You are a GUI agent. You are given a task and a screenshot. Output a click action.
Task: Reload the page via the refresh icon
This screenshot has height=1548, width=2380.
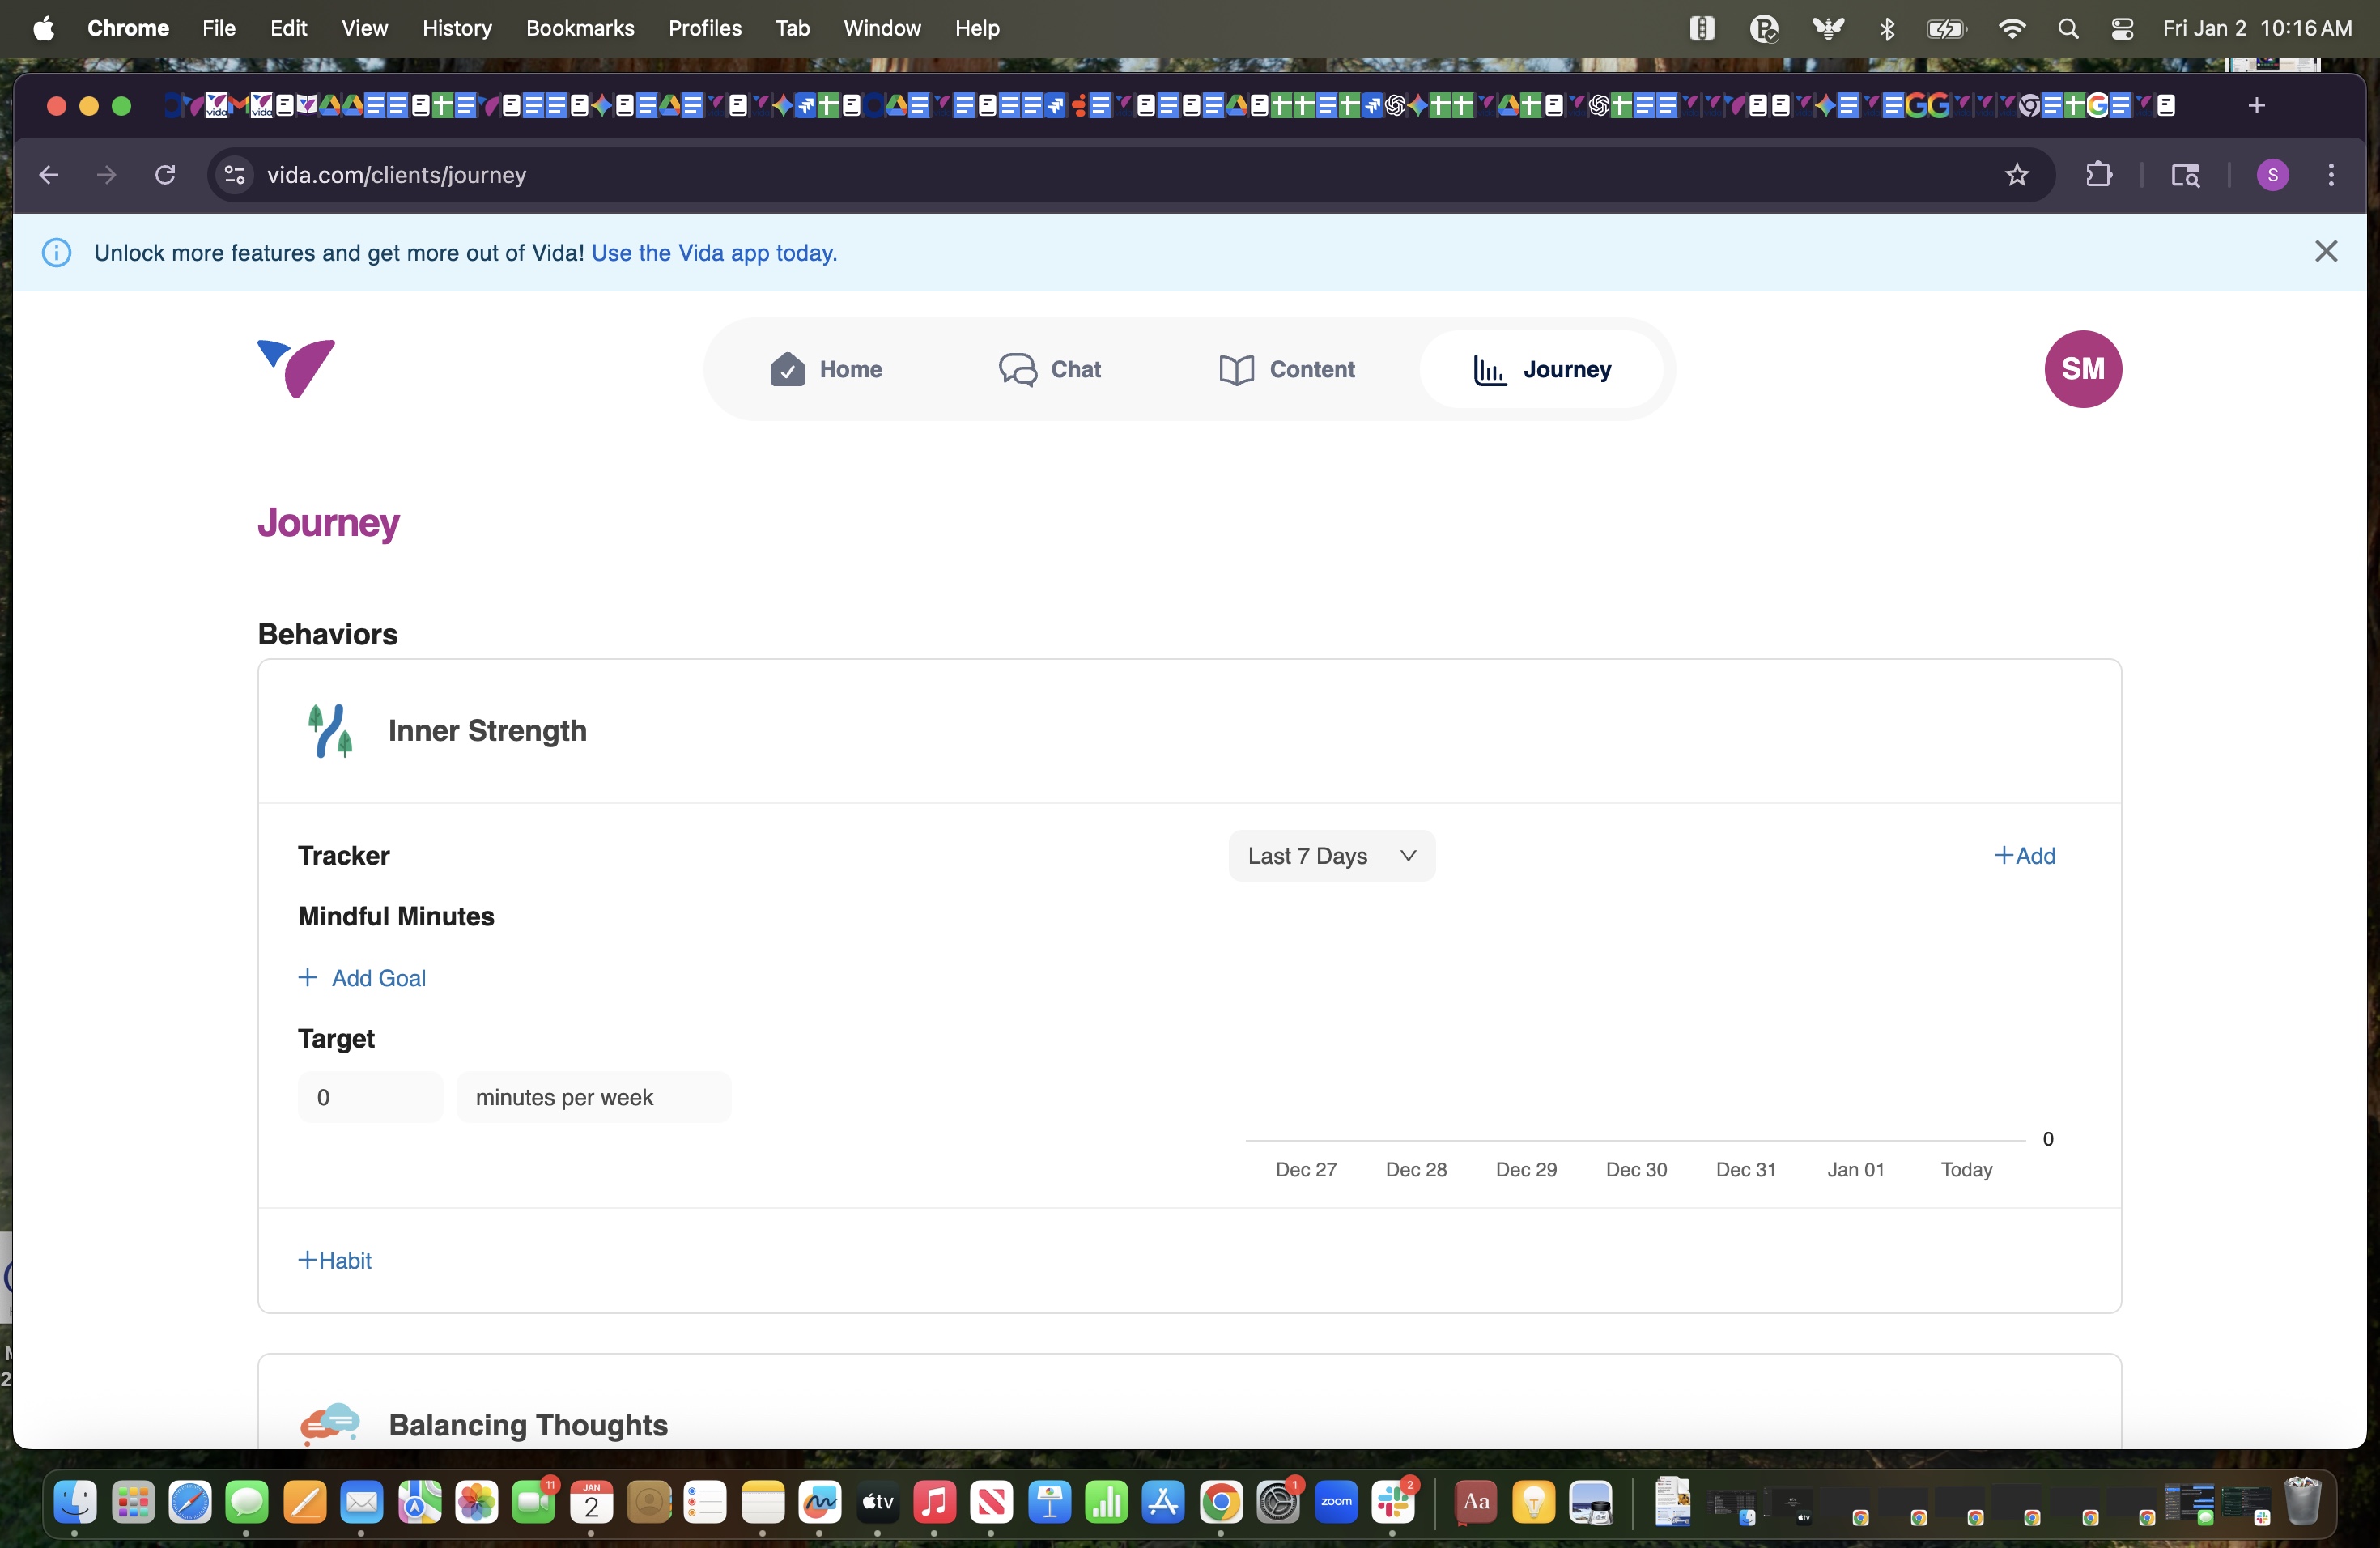[x=166, y=175]
